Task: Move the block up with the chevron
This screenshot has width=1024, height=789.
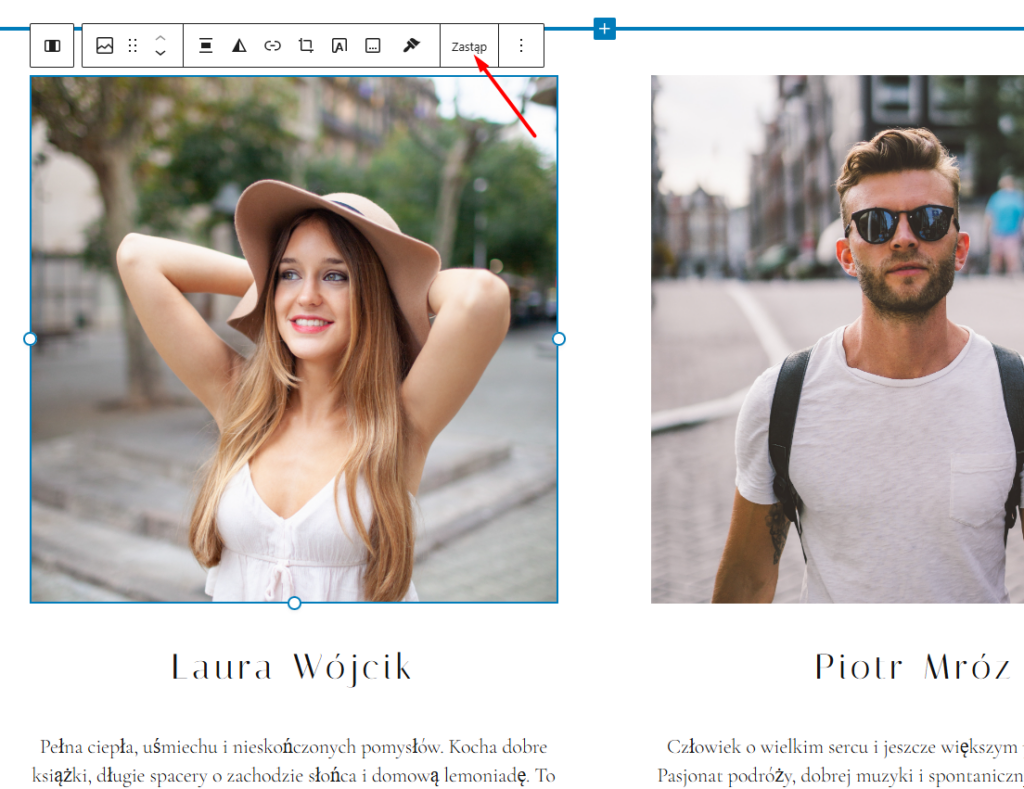Action: click(160, 38)
